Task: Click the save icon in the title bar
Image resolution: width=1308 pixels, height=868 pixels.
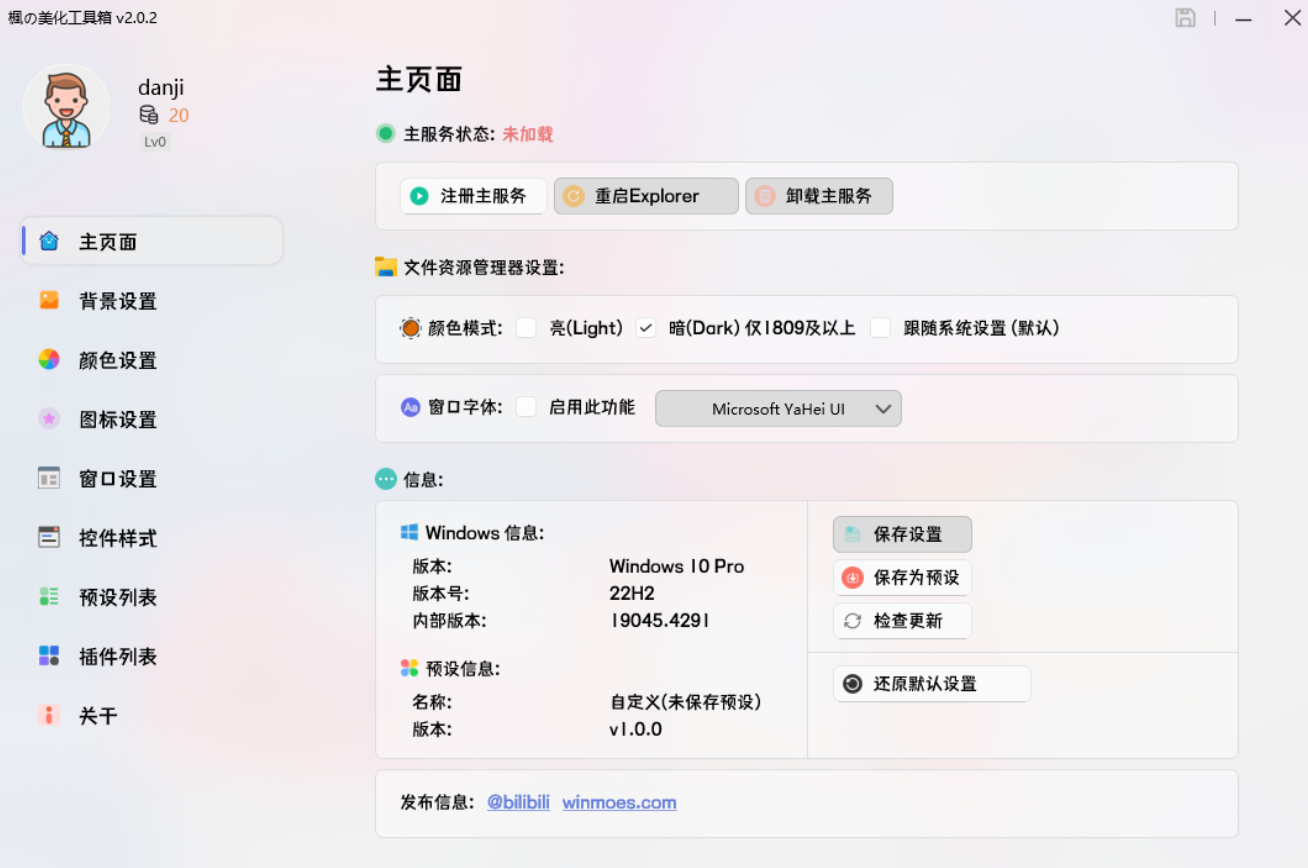Action: (x=1185, y=17)
